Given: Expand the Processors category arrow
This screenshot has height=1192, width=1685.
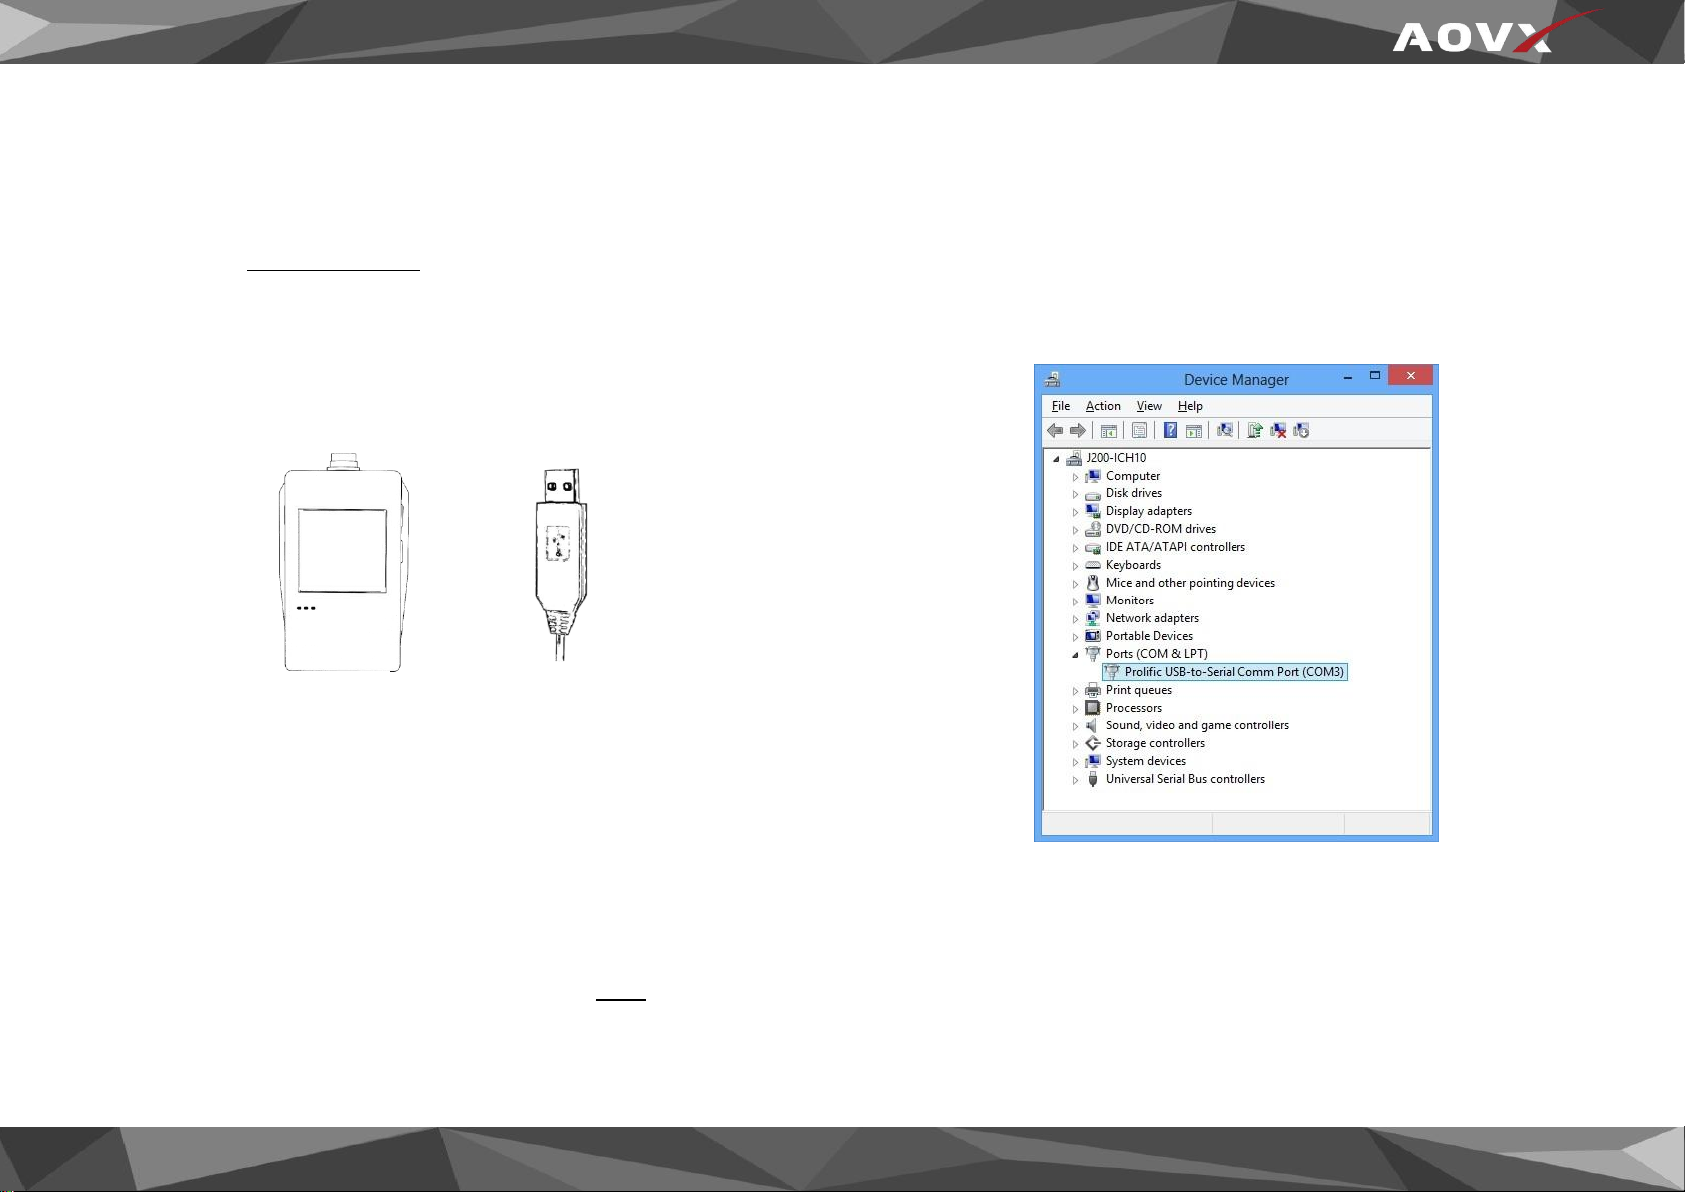Looking at the screenshot, I should point(1076,709).
